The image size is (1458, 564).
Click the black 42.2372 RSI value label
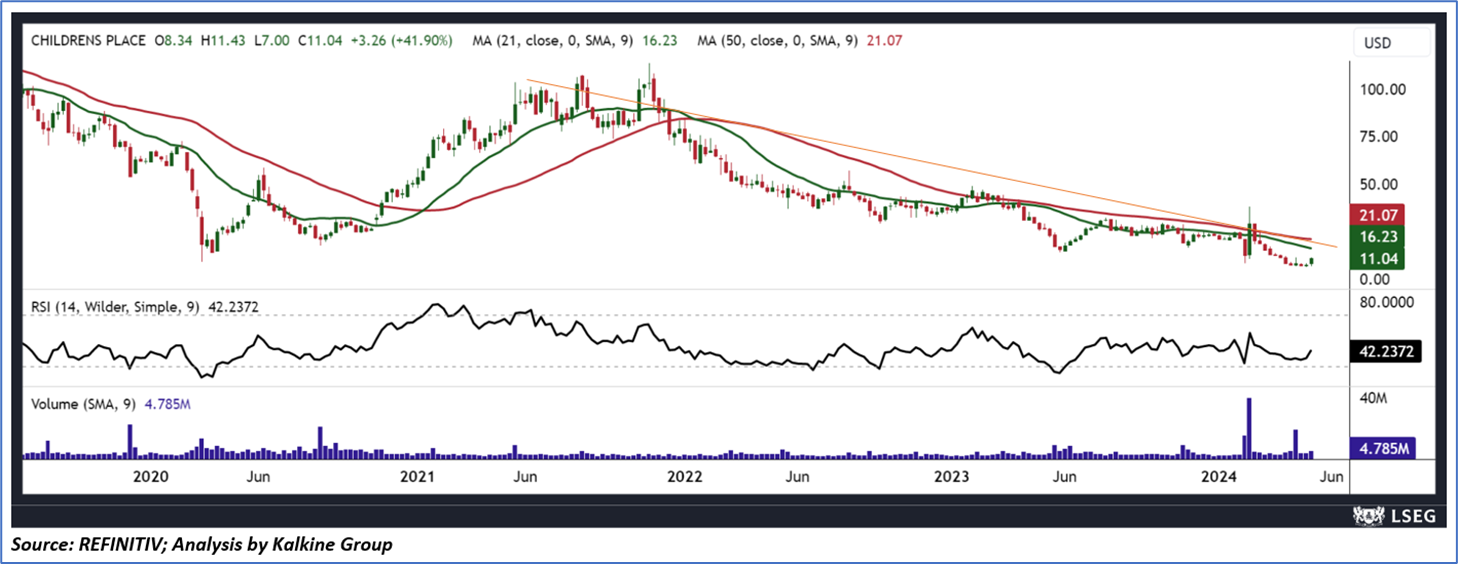pyautogui.click(x=1385, y=353)
